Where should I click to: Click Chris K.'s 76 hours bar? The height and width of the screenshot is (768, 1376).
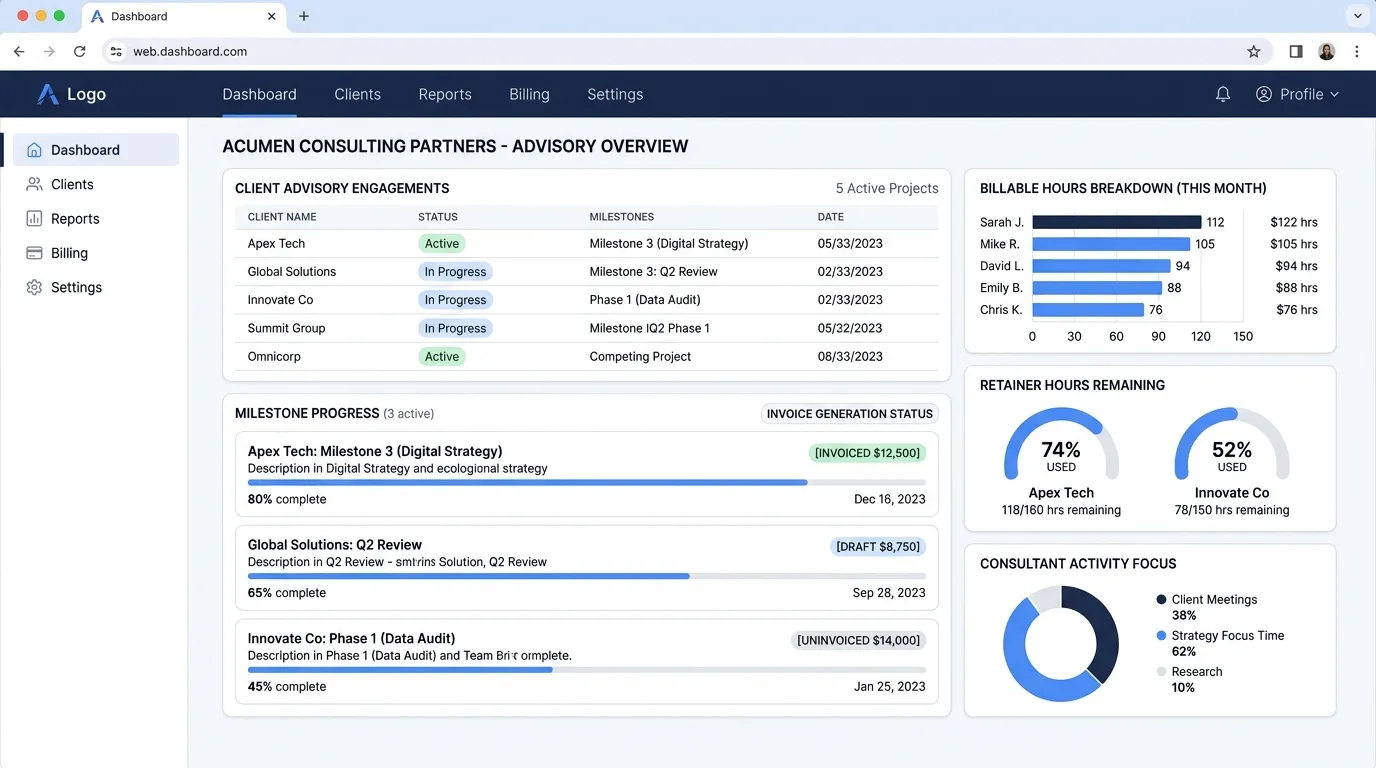1088,310
